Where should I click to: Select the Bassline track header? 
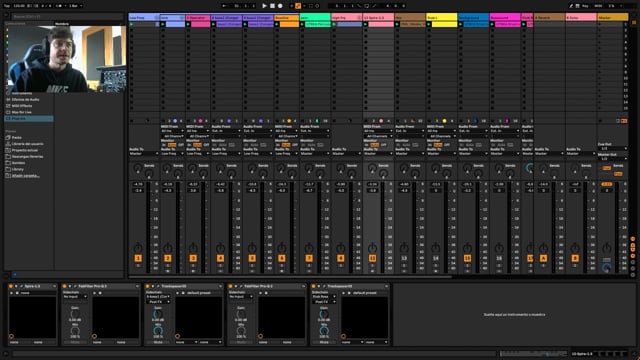click(287, 18)
